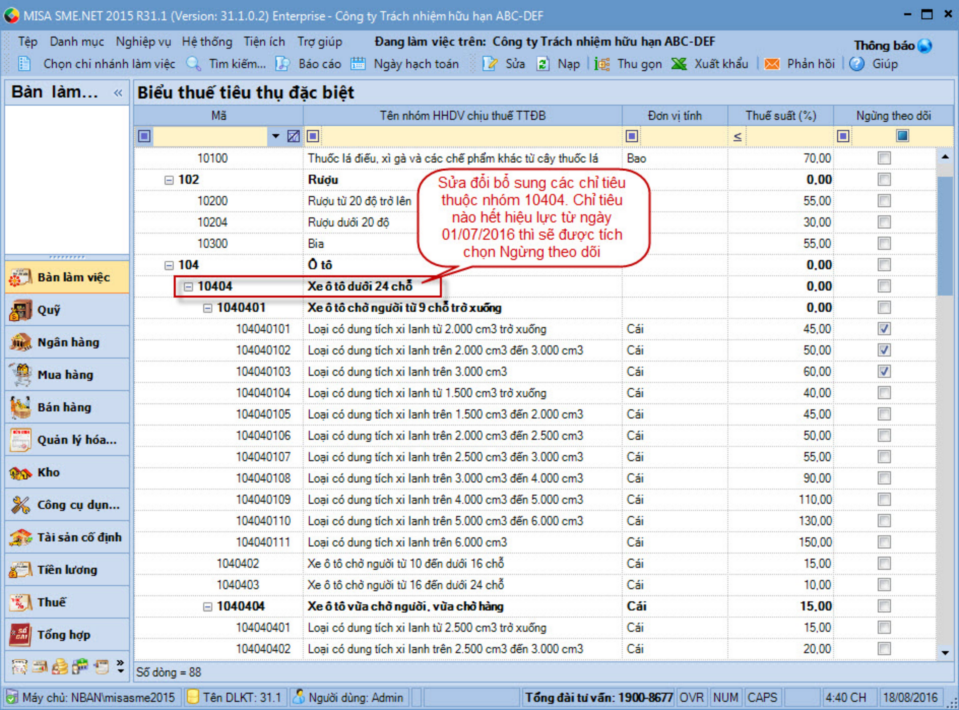The height and width of the screenshot is (710, 959).
Task: Click the scrollbar down arrow
Action: 946,653
